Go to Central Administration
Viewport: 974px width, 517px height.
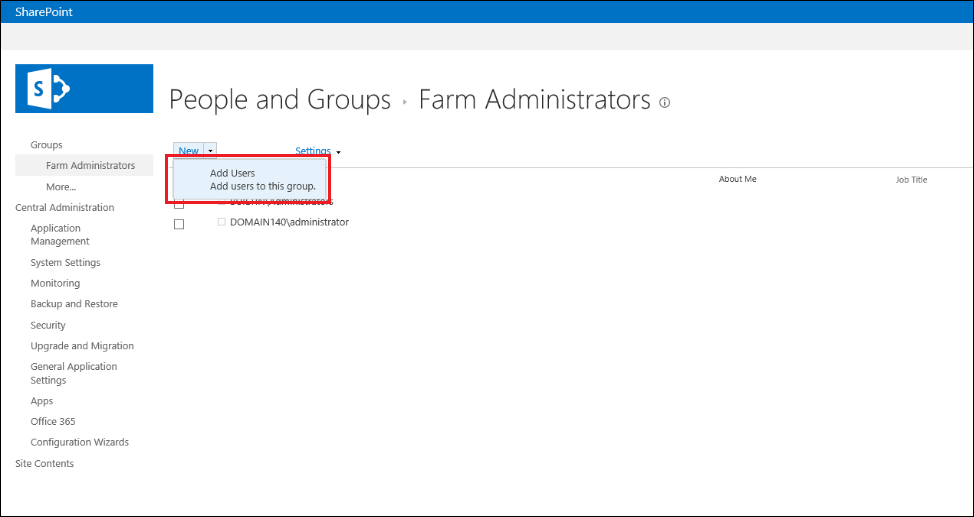(65, 208)
